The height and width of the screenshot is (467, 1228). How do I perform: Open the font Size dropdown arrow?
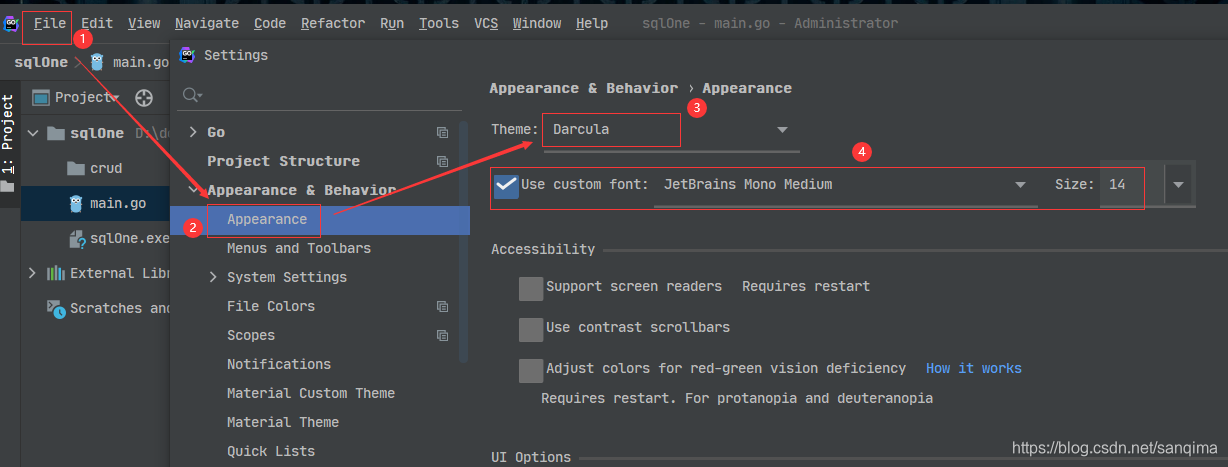point(1179,185)
